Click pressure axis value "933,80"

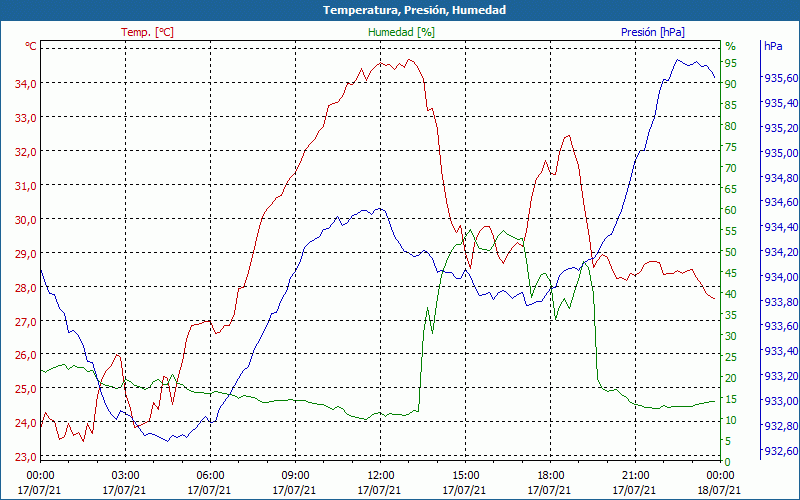[x=781, y=302]
